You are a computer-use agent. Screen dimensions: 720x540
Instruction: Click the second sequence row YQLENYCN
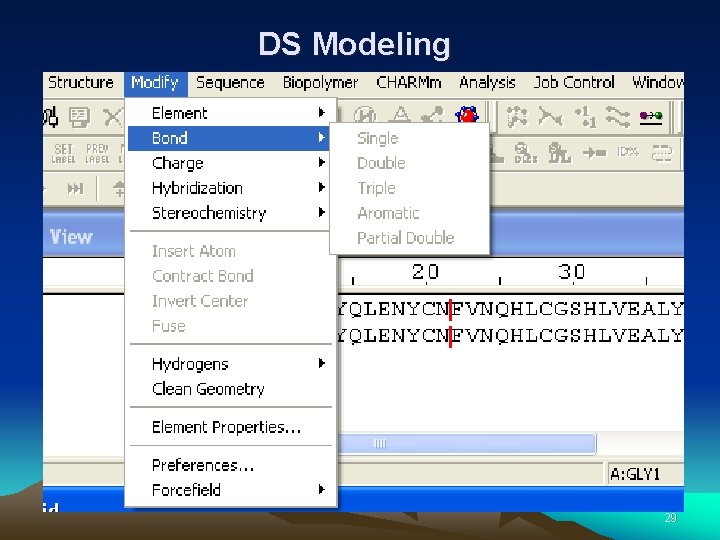pos(511,336)
